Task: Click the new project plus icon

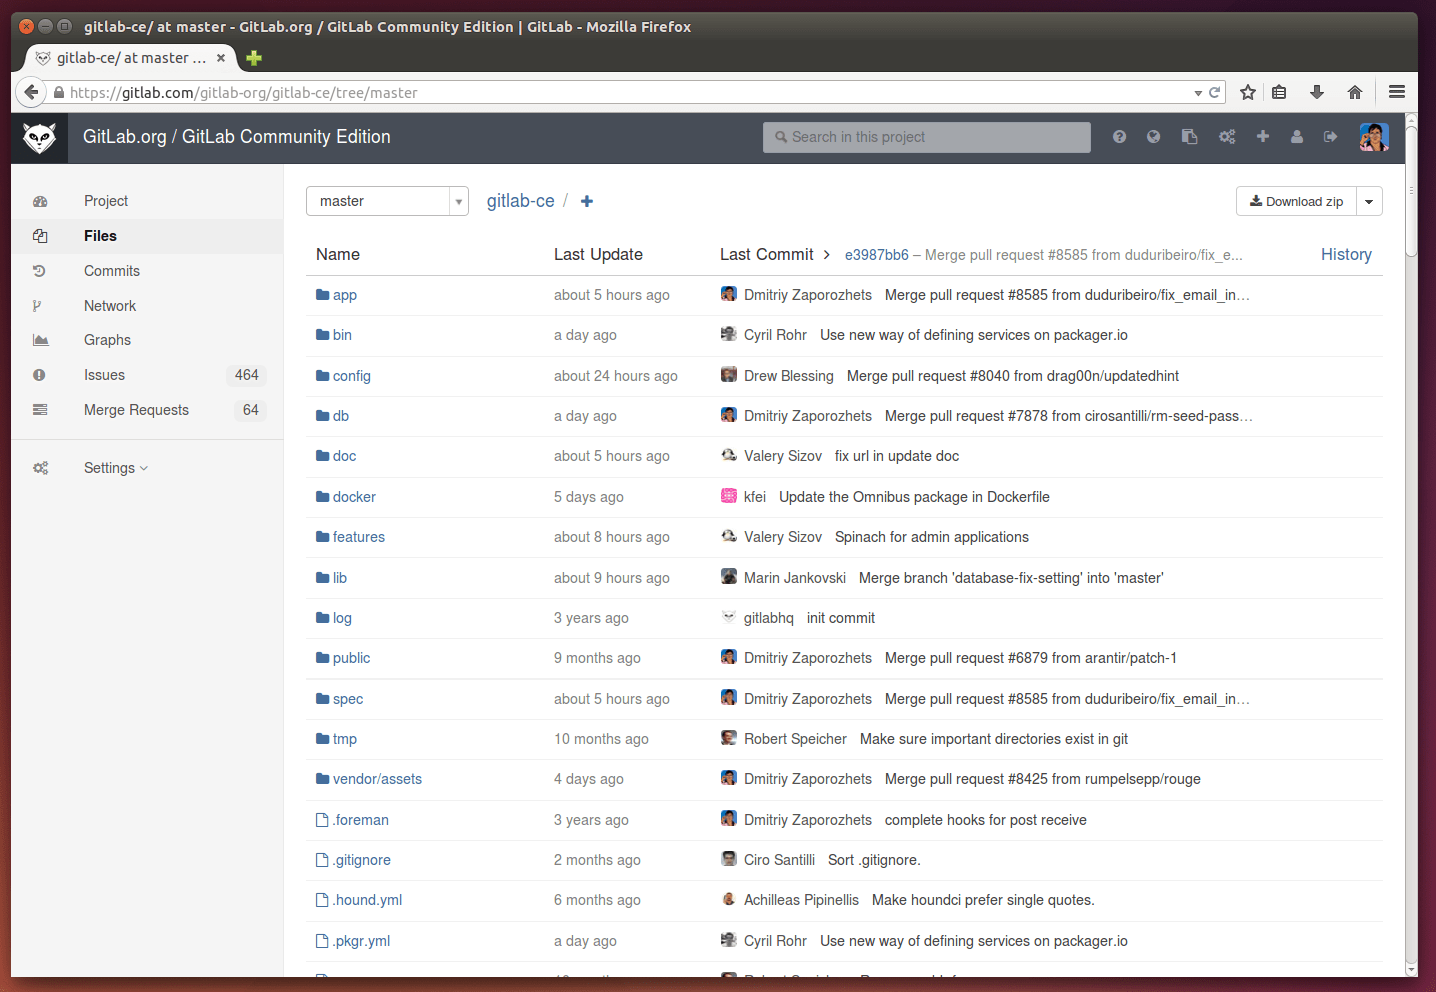Action: [1262, 136]
